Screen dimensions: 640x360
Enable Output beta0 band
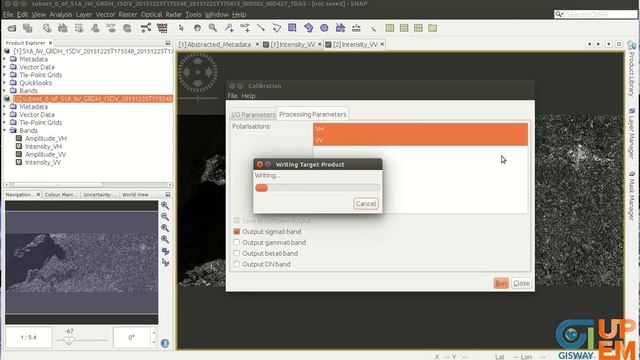[237, 253]
